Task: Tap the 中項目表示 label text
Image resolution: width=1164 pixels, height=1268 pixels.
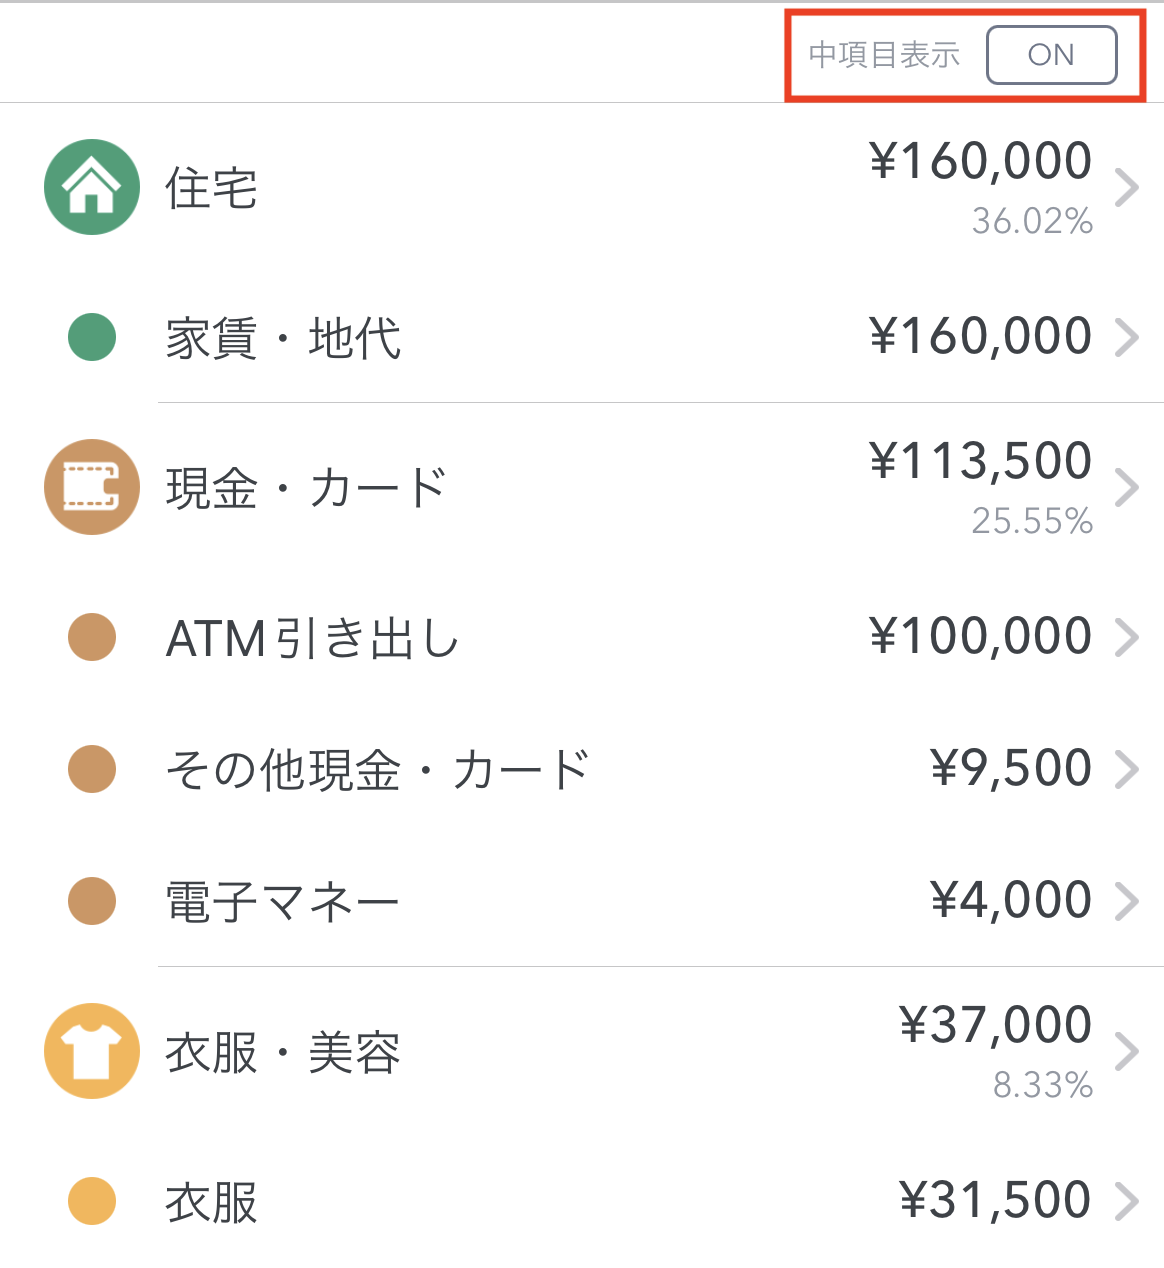Action: point(884,55)
